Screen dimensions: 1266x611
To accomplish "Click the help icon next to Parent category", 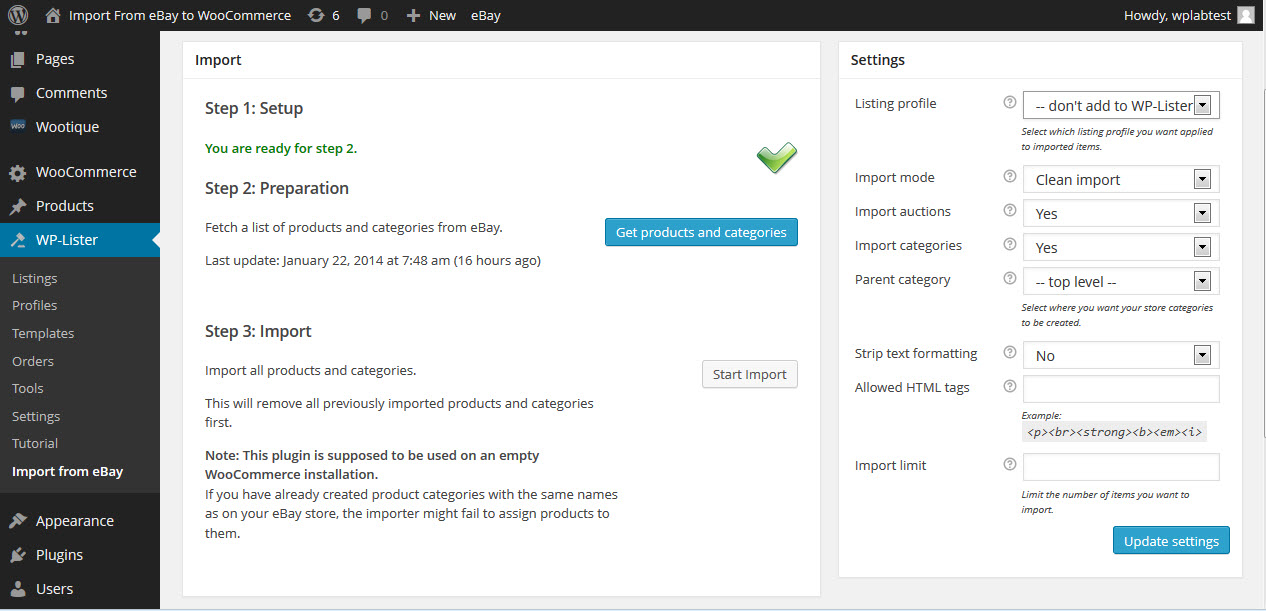I will tap(1009, 278).
